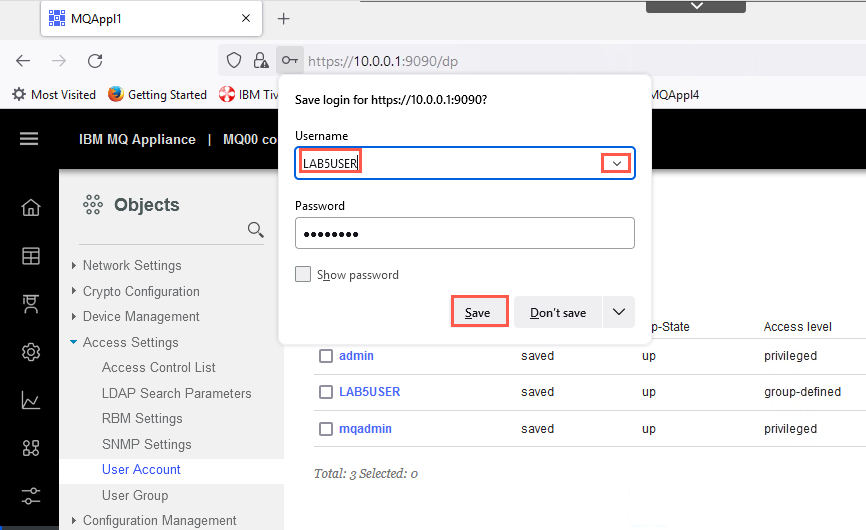Open the Getting Started bookmark

tap(157, 94)
